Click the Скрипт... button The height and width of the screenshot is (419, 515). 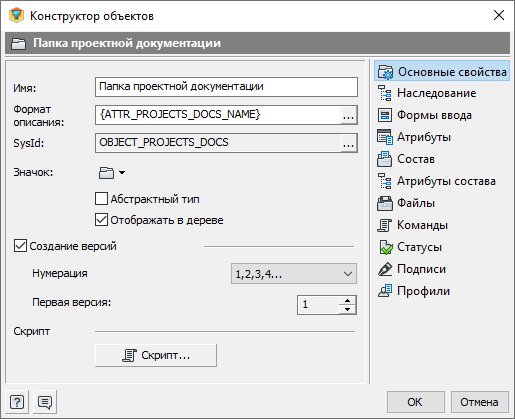pyautogui.click(x=156, y=355)
